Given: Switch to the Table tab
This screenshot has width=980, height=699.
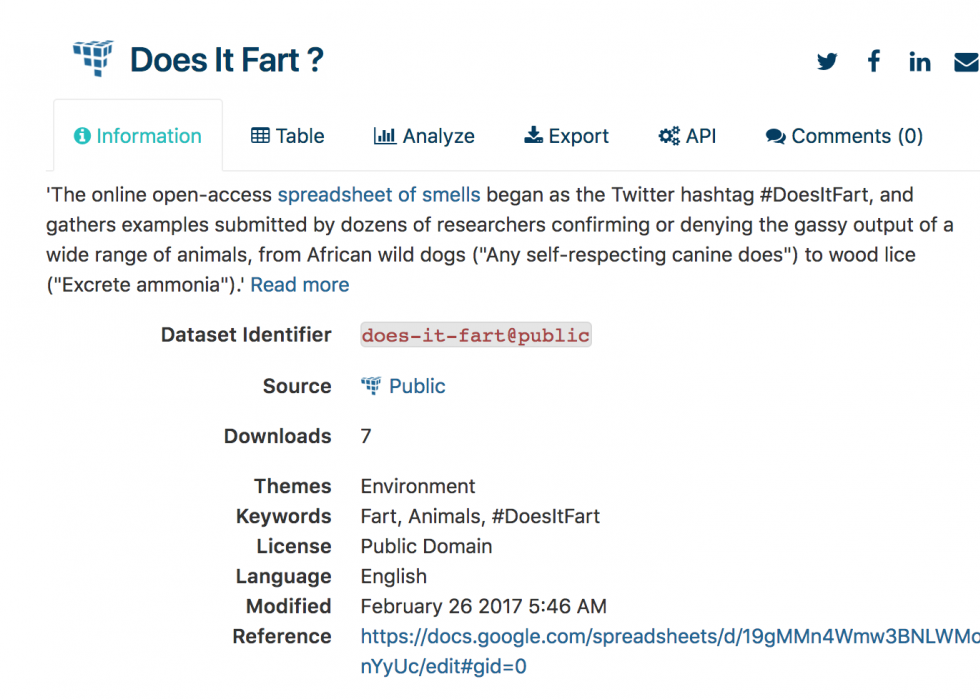Looking at the screenshot, I should (288, 136).
